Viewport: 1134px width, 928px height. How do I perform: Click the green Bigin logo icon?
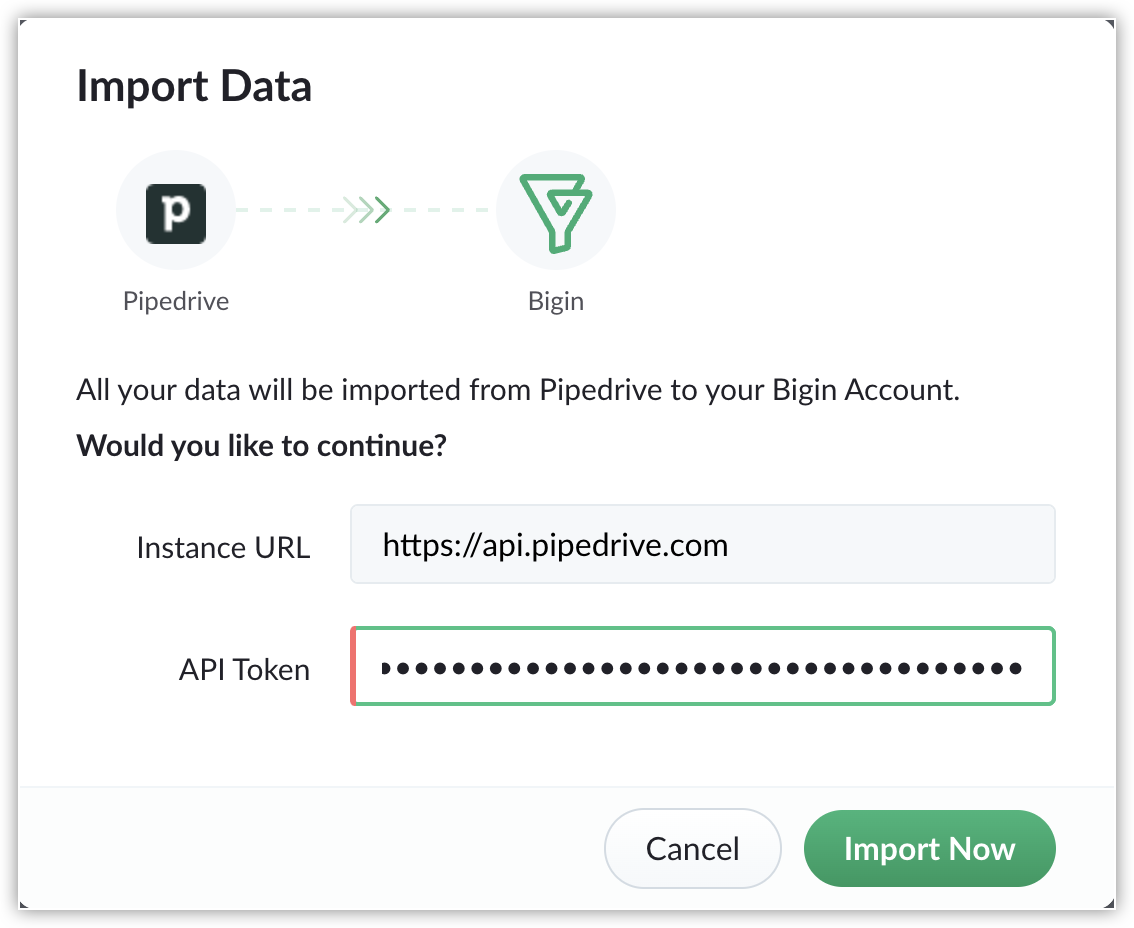555,212
